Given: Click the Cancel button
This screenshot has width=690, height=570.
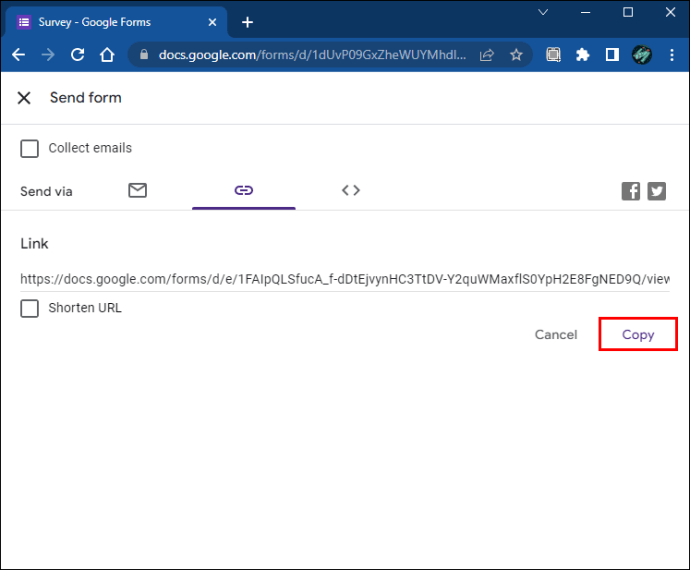Looking at the screenshot, I should point(556,335).
